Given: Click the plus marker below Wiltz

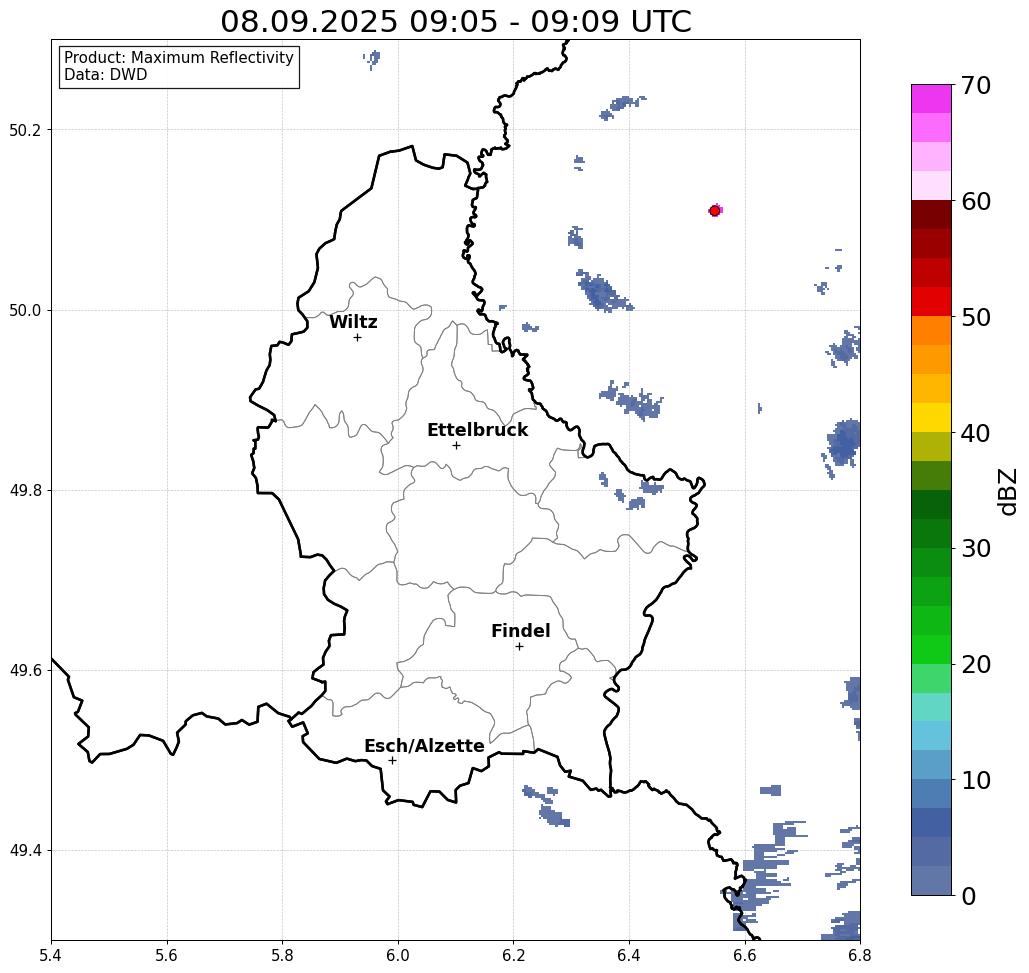Looking at the screenshot, I should click(x=358, y=337).
